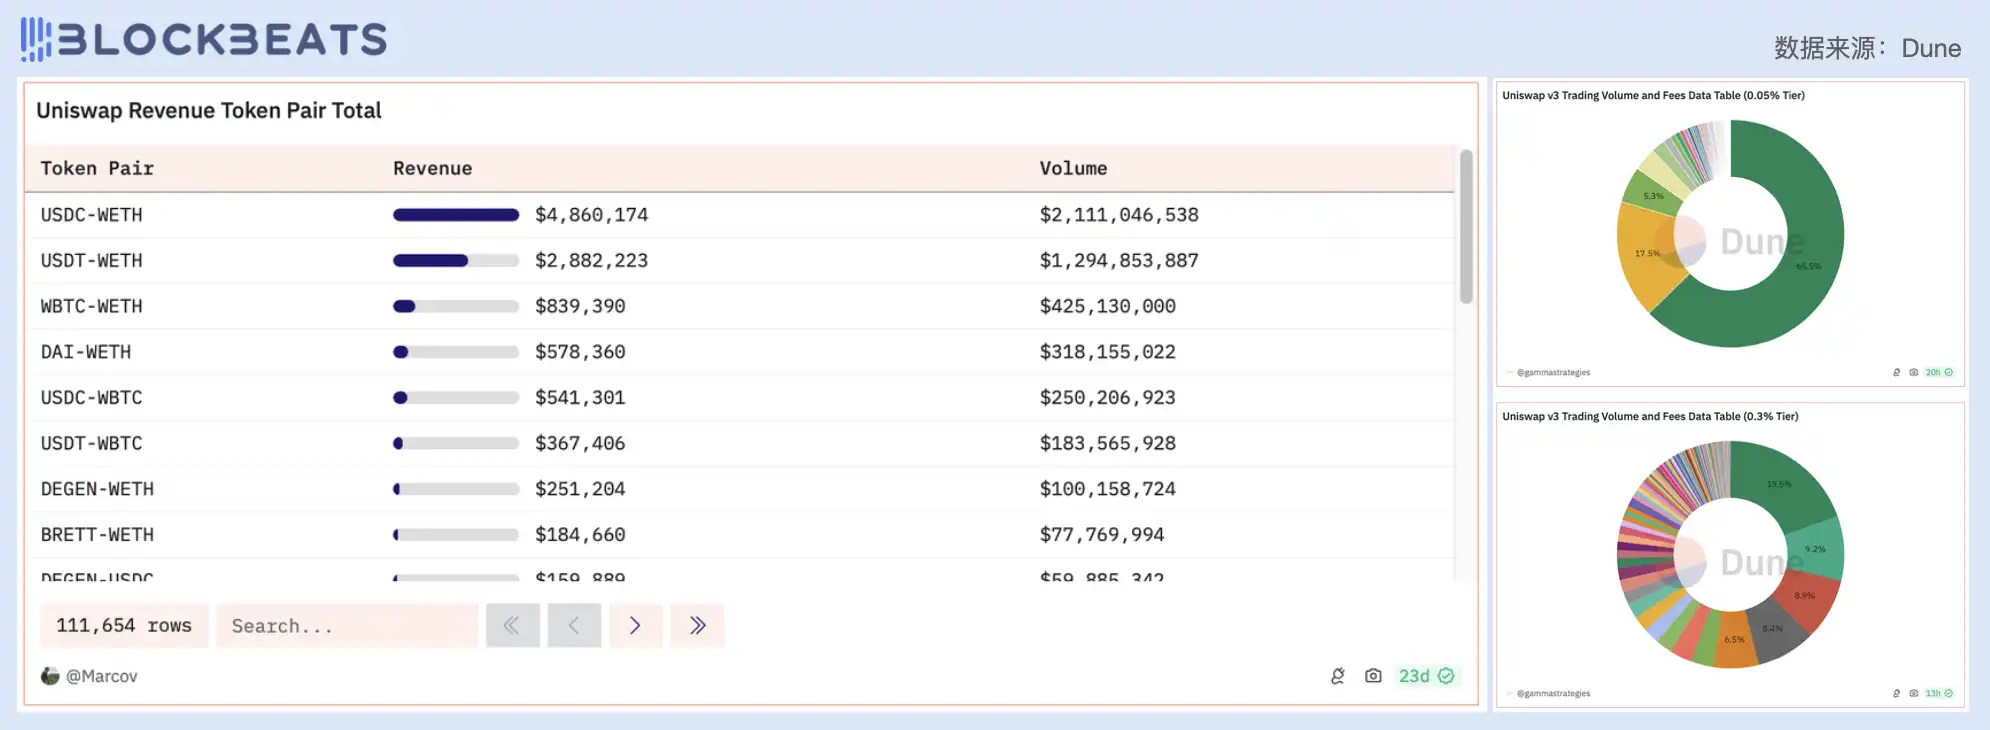1990x730 pixels.
Task: Click the camera screenshot icon below the revenue table
Action: 1373,676
